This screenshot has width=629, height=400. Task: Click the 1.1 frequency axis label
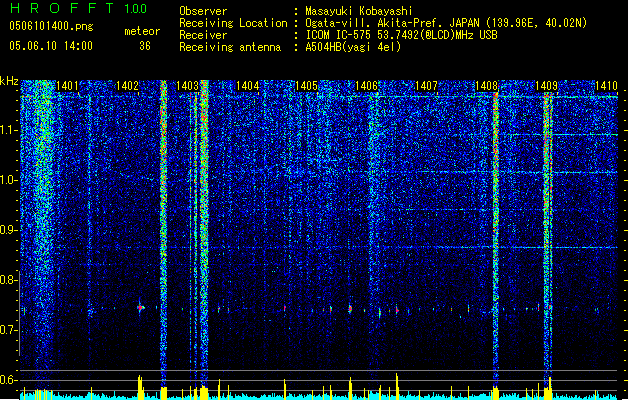[8, 130]
